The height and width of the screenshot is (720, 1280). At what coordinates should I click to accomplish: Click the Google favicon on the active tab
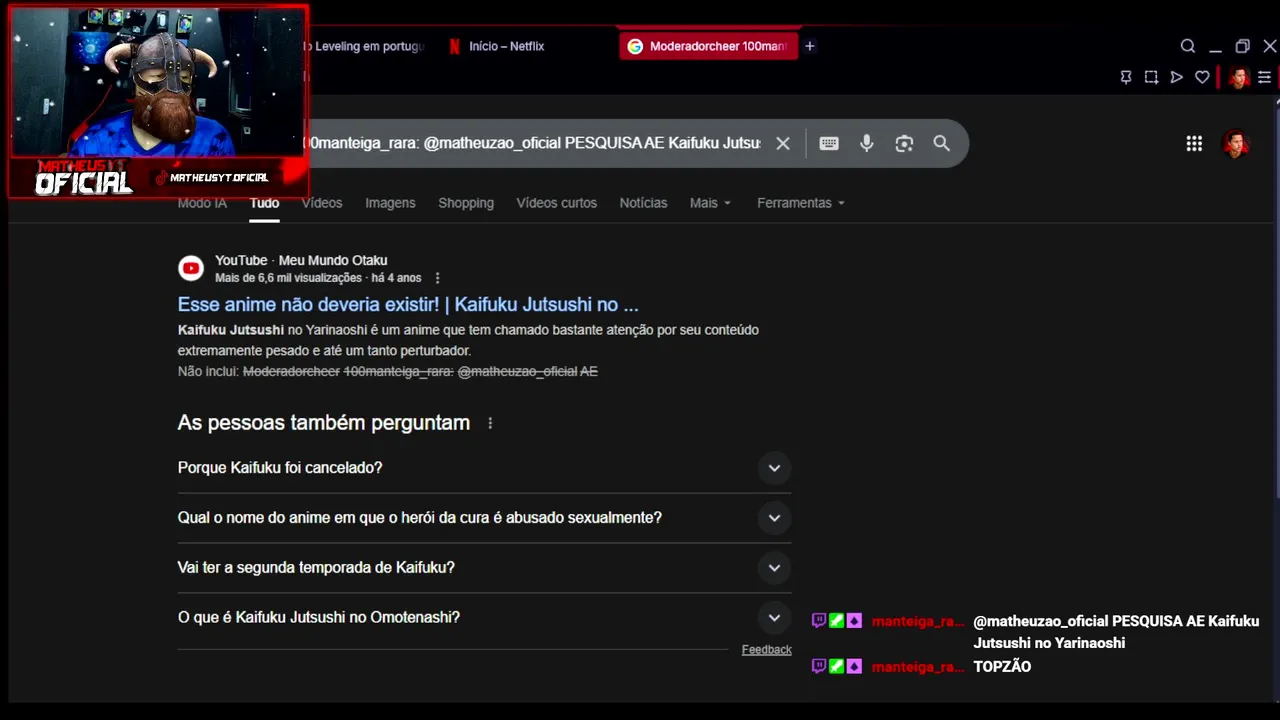coord(635,46)
